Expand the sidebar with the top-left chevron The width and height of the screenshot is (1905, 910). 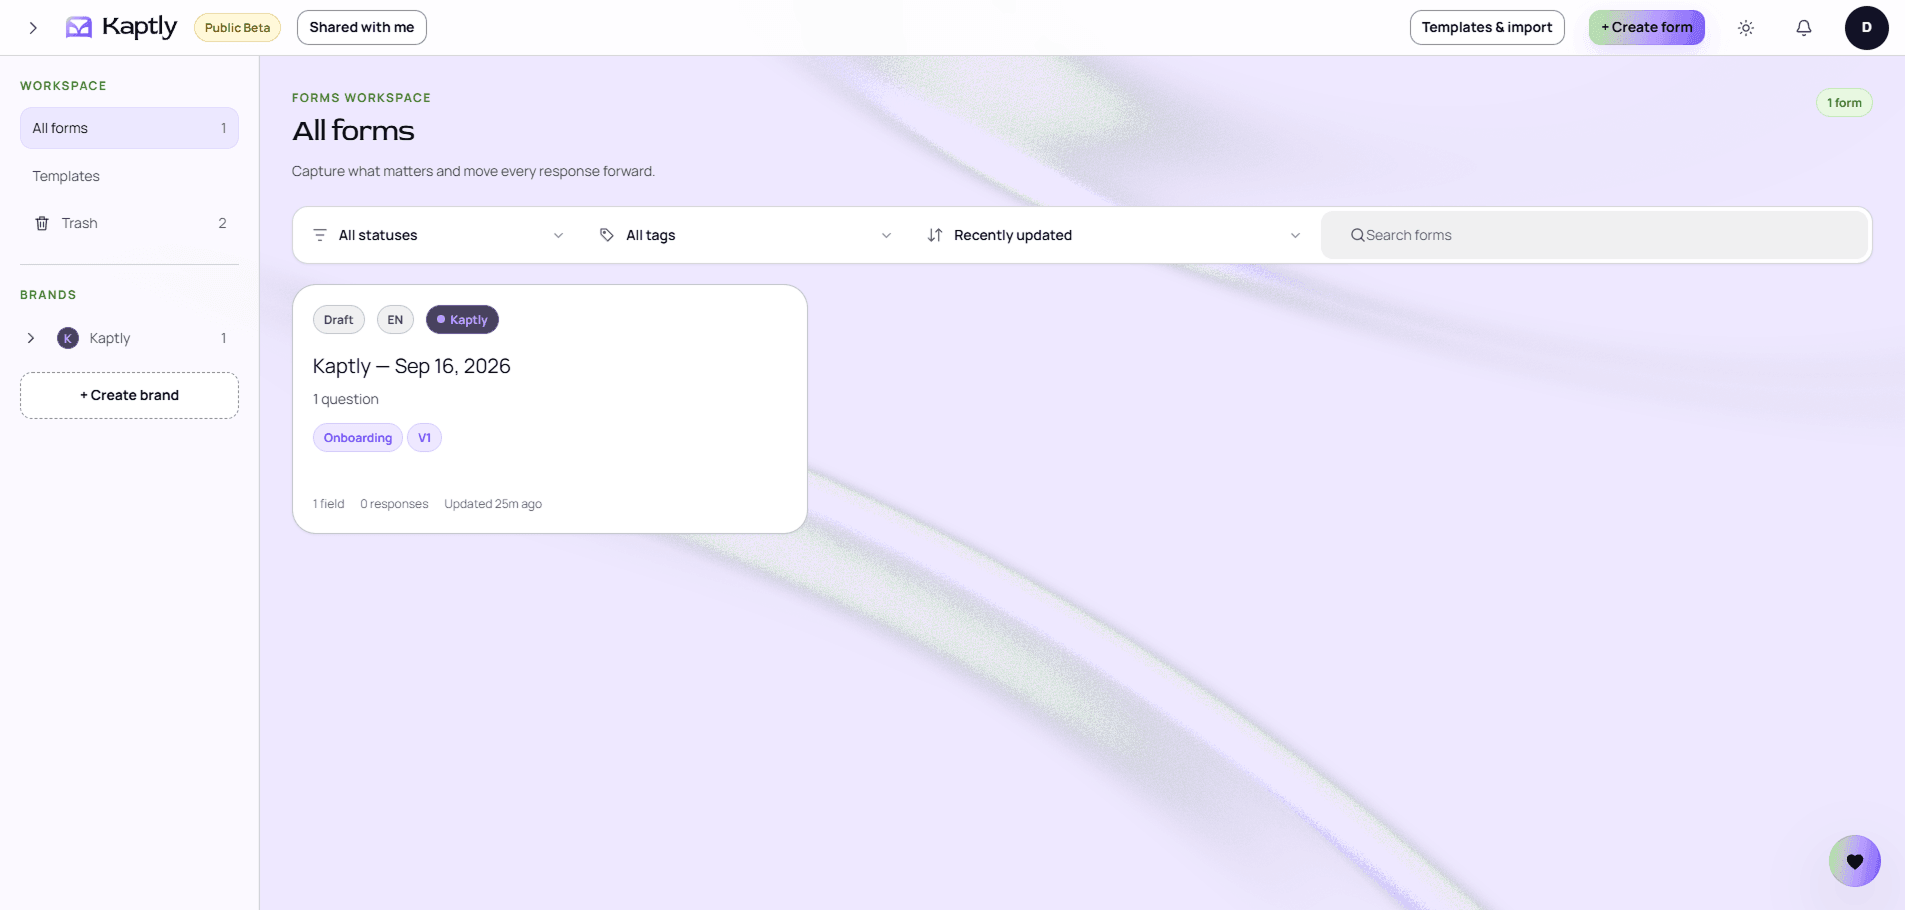pos(33,28)
